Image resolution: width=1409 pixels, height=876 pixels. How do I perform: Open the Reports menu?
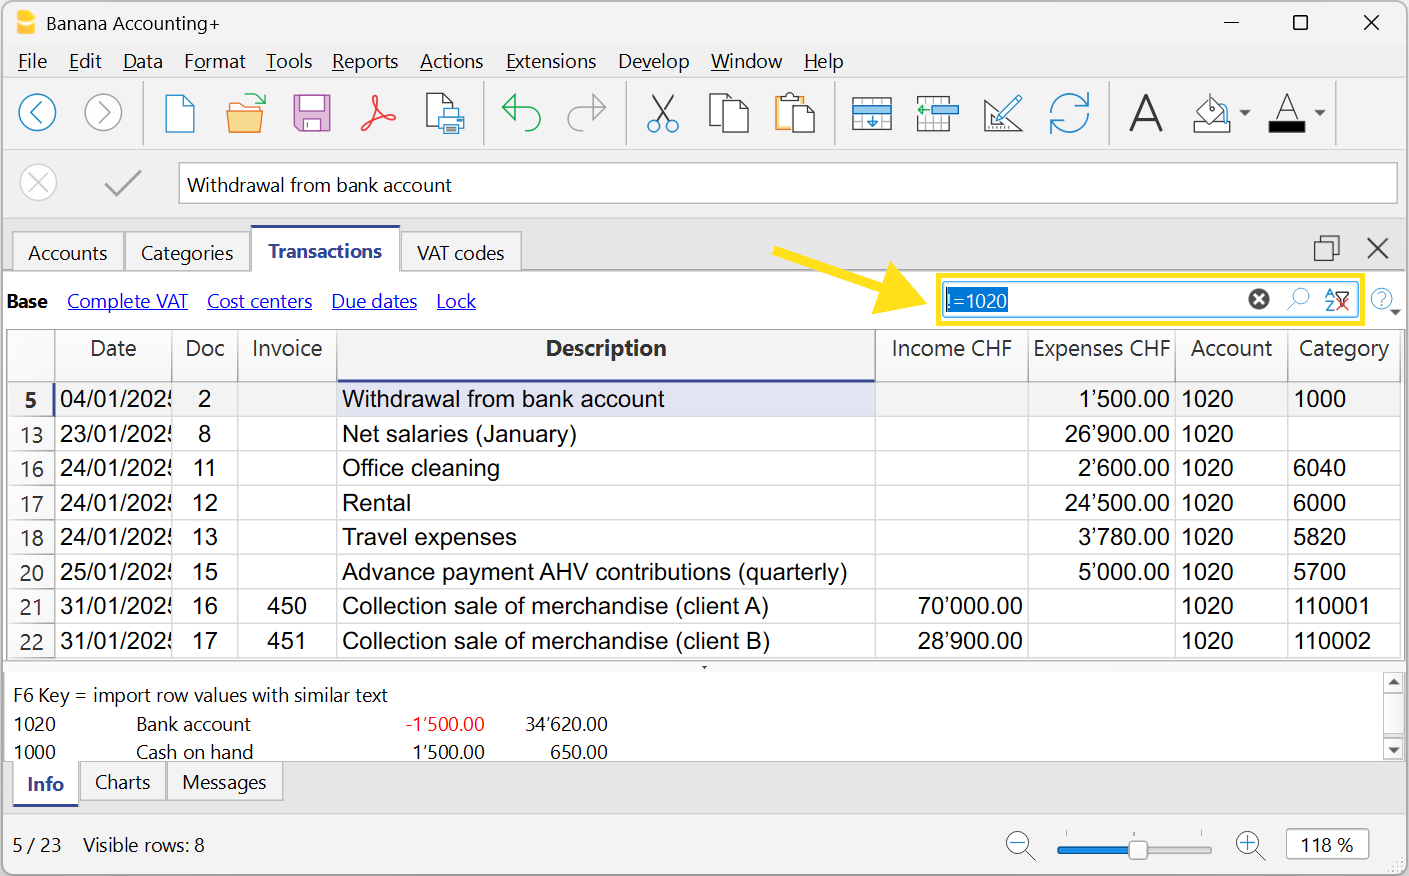[365, 61]
